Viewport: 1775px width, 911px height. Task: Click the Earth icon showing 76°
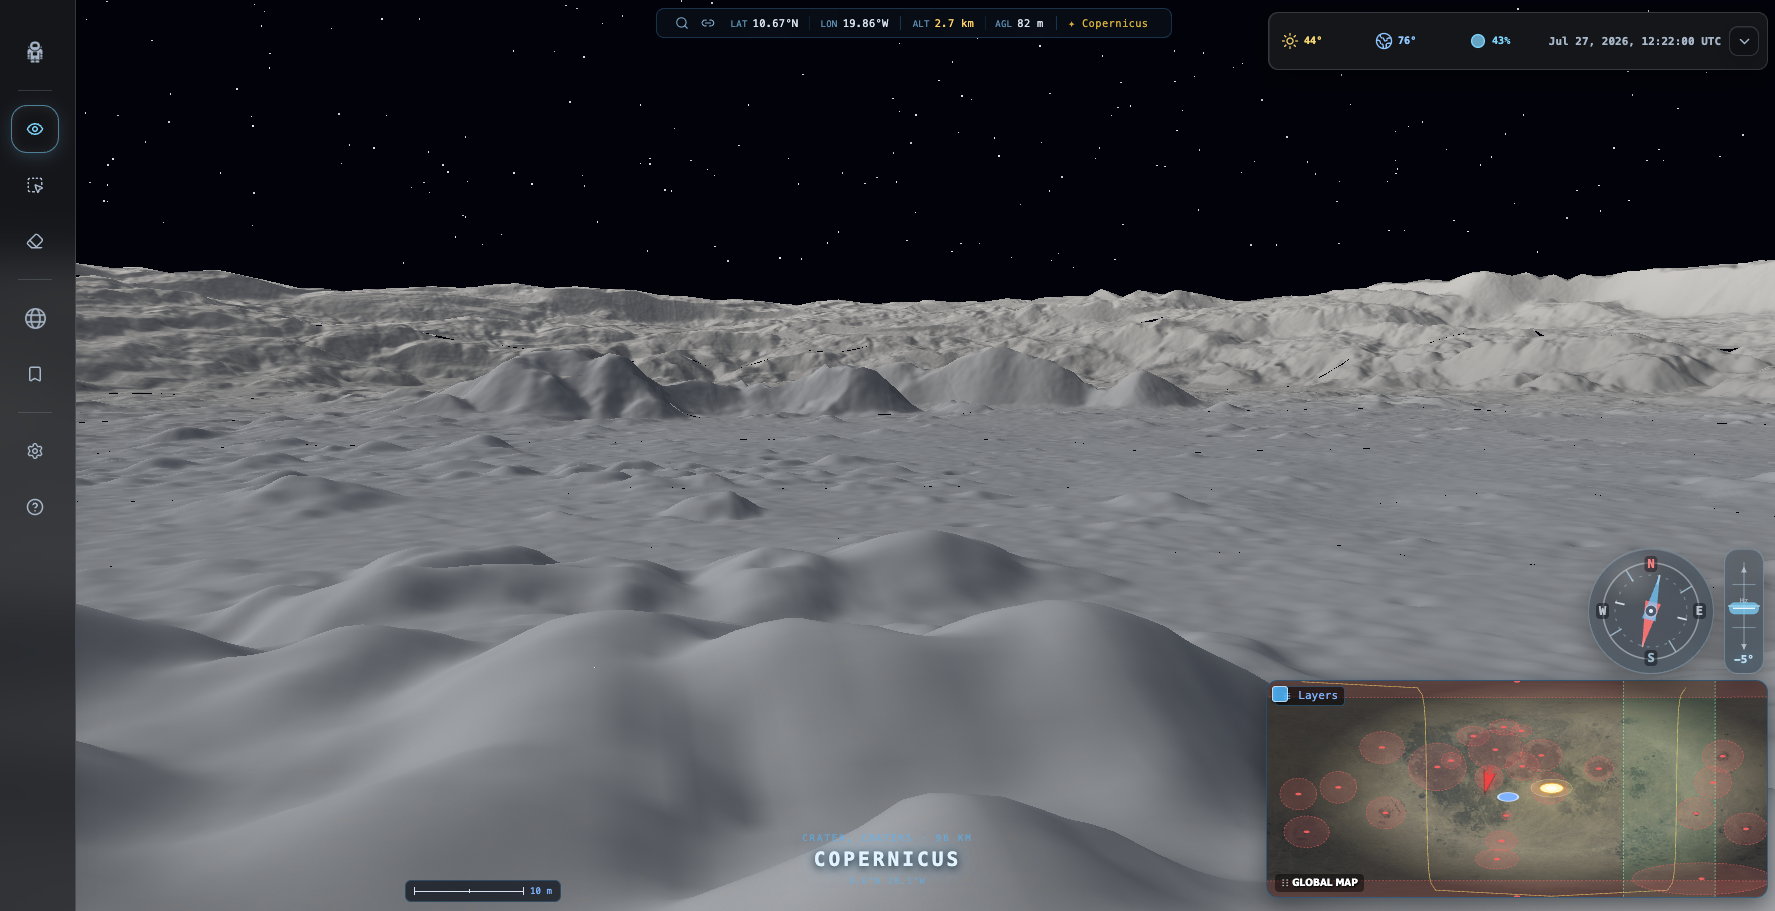[x=1384, y=41]
